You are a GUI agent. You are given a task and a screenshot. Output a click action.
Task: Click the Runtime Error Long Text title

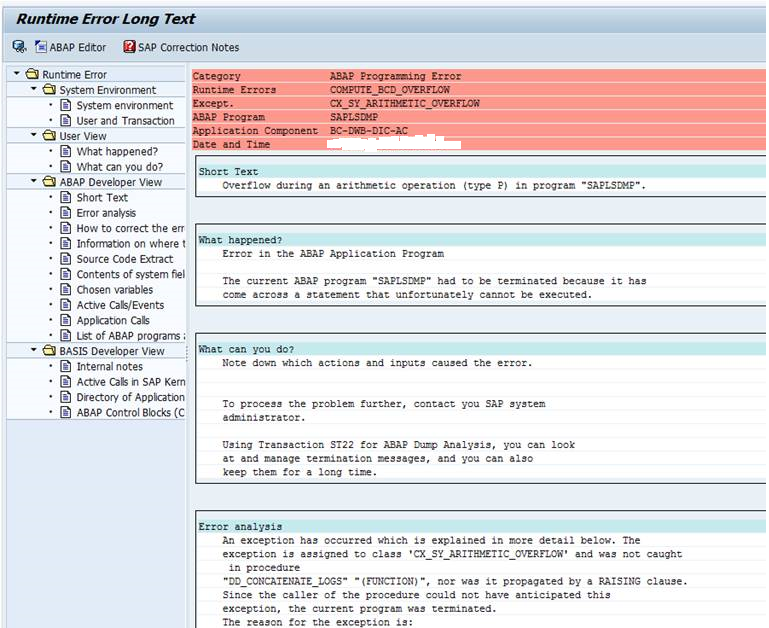(105, 19)
